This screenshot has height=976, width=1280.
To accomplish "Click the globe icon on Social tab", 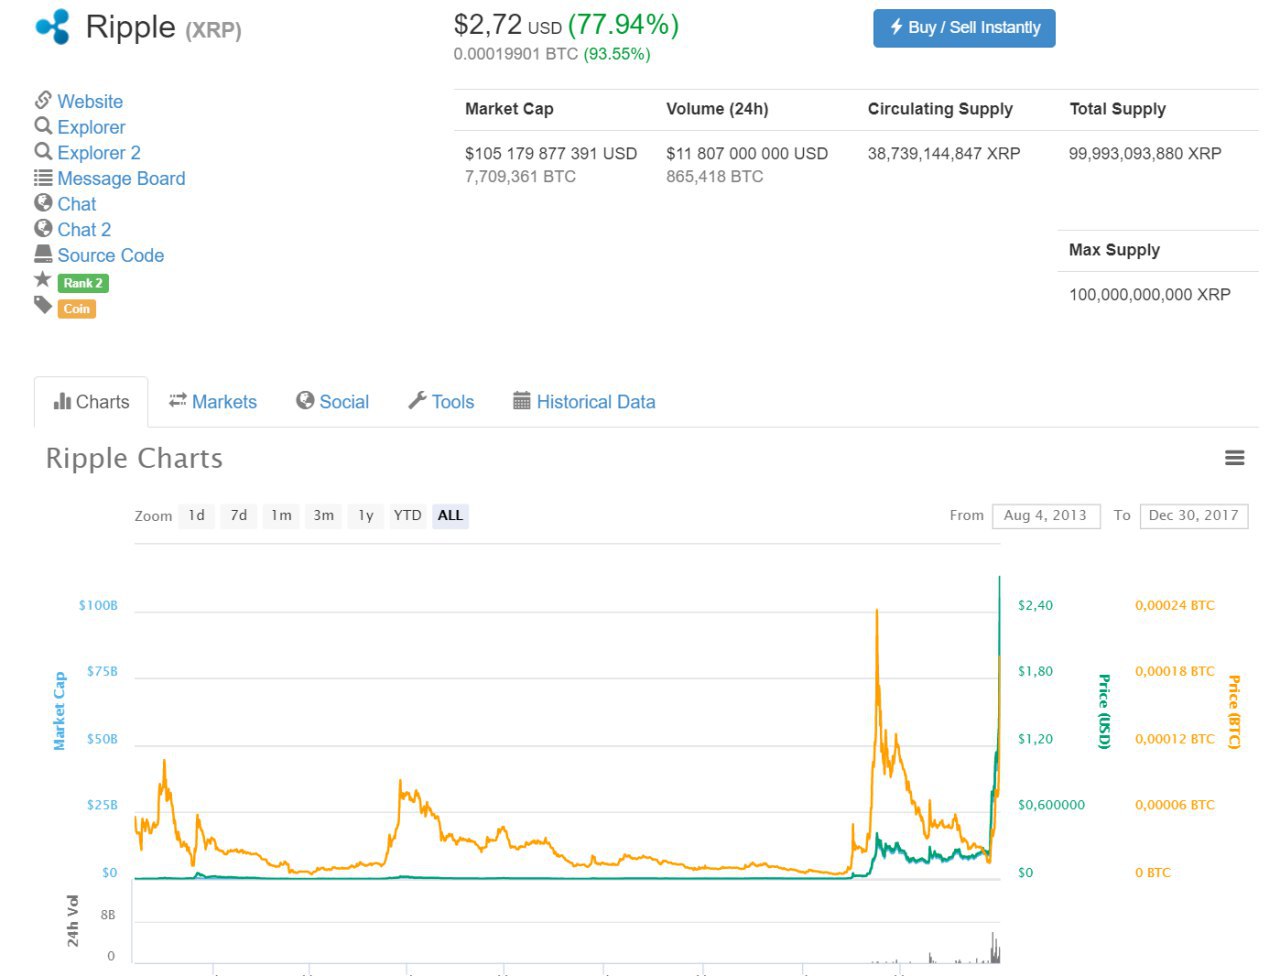I will pos(305,400).
